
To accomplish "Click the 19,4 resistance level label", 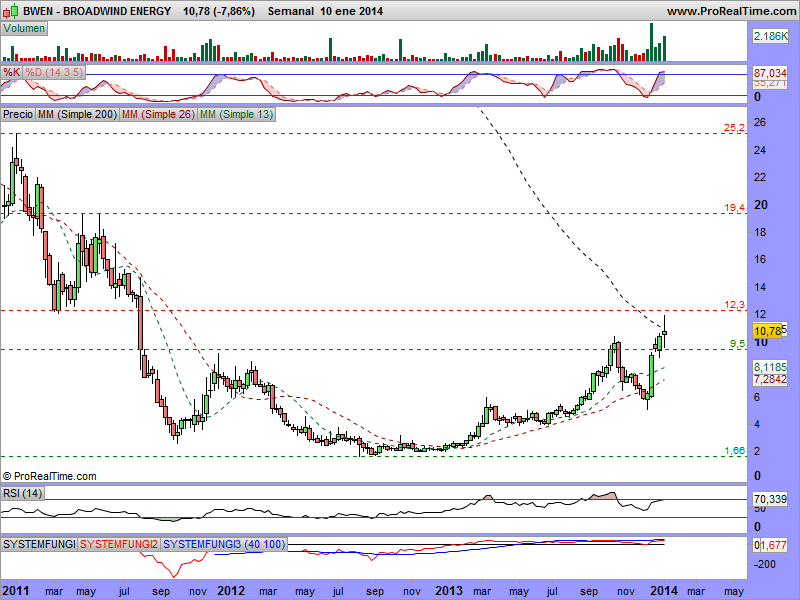I will (734, 207).
